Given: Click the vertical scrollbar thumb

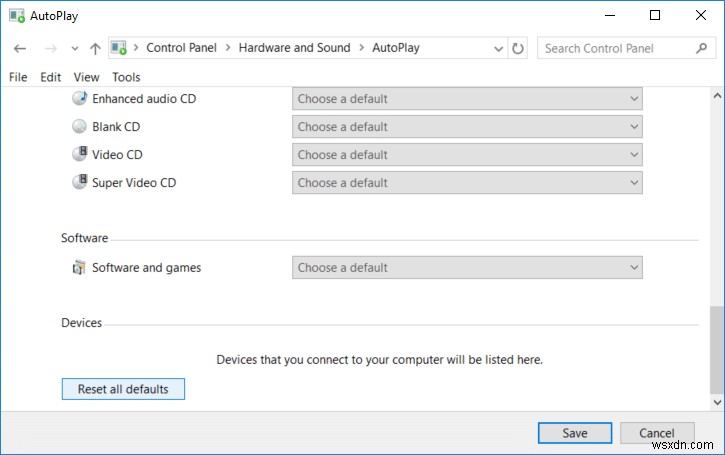Looking at the screenshot, I should [x=715, y=350].
